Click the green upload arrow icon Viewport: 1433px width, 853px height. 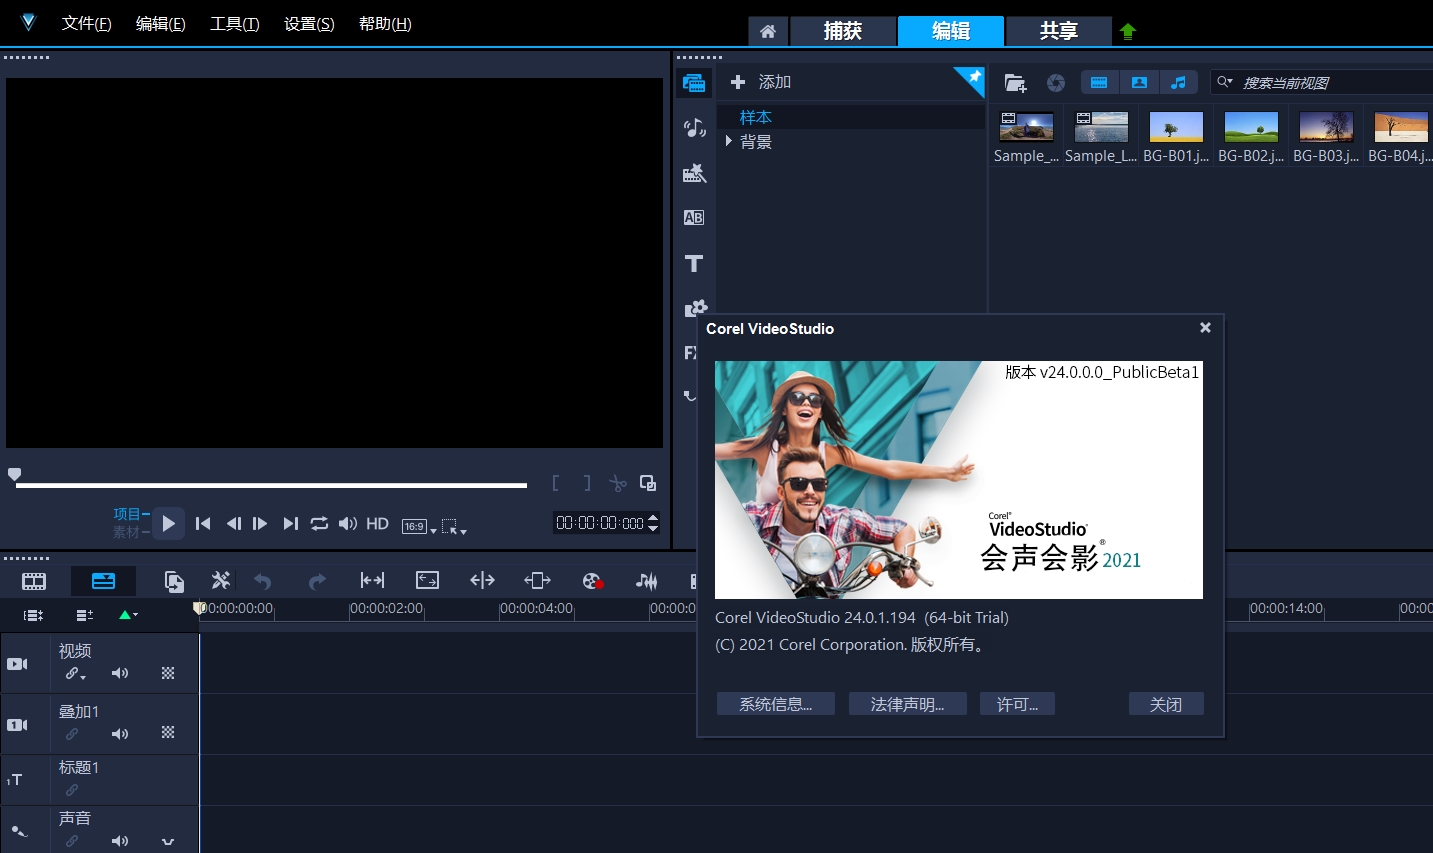1128,31
